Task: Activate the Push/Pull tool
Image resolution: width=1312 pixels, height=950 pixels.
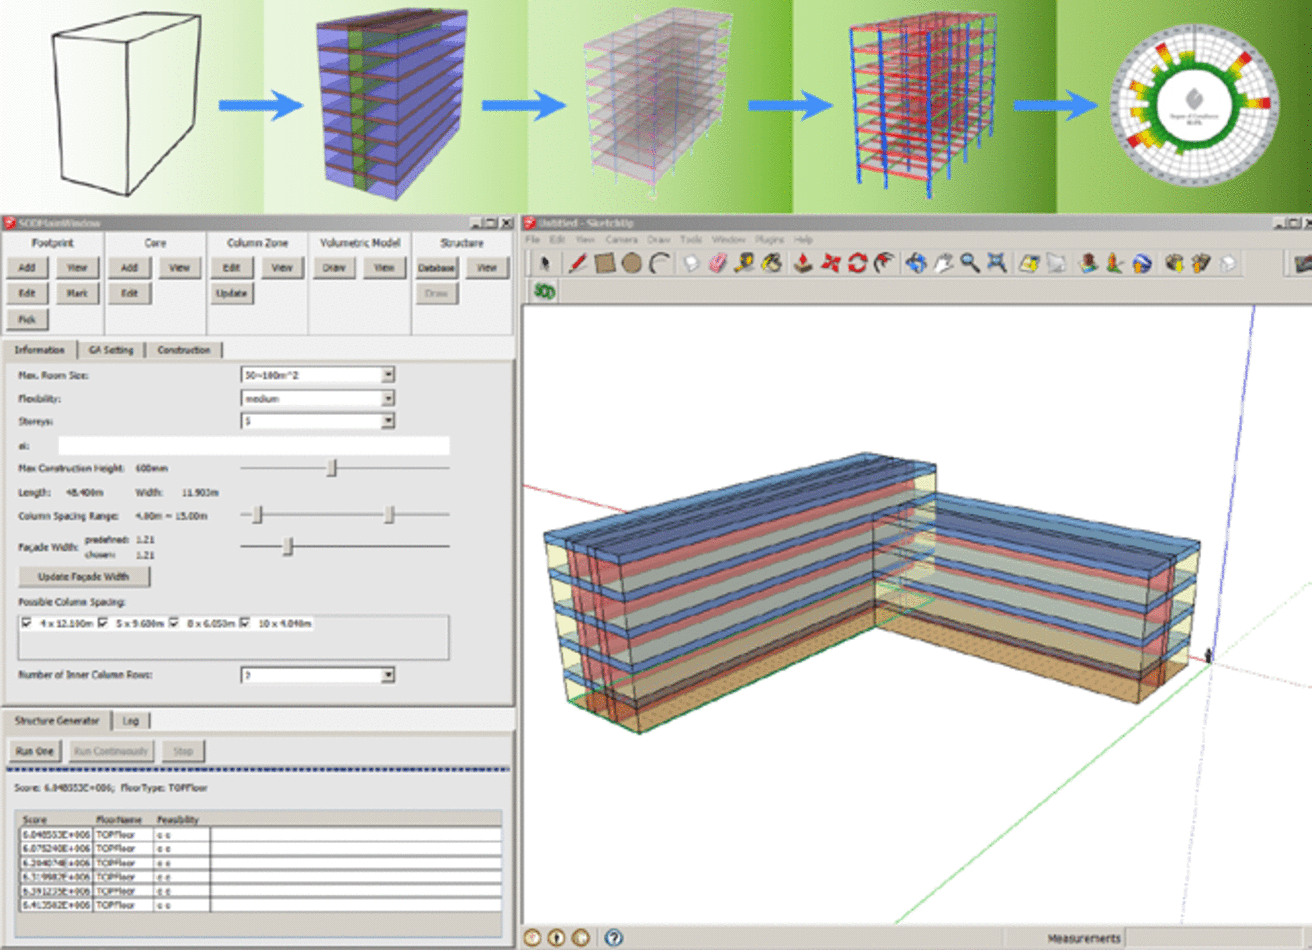Action: tap(802, 263)
